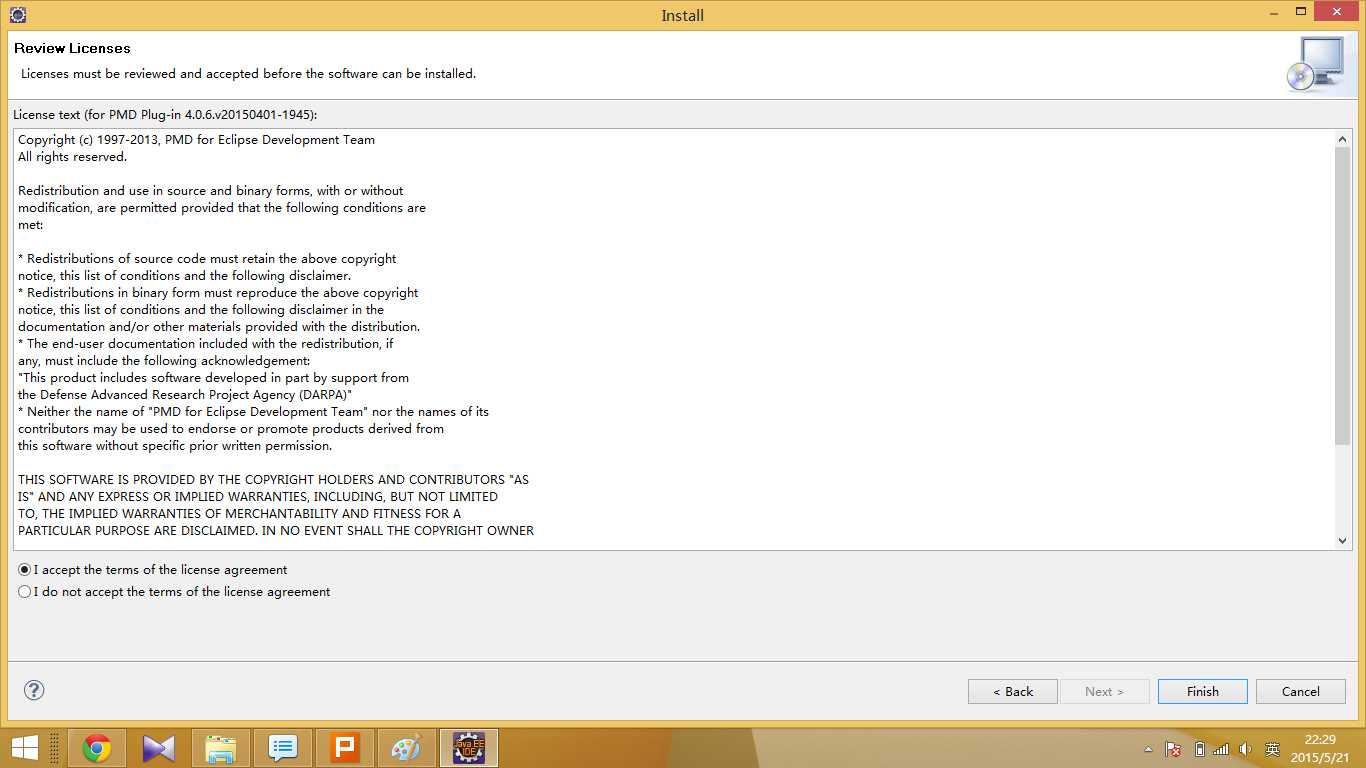Open the Action Center flag icon

(1175, 749)
